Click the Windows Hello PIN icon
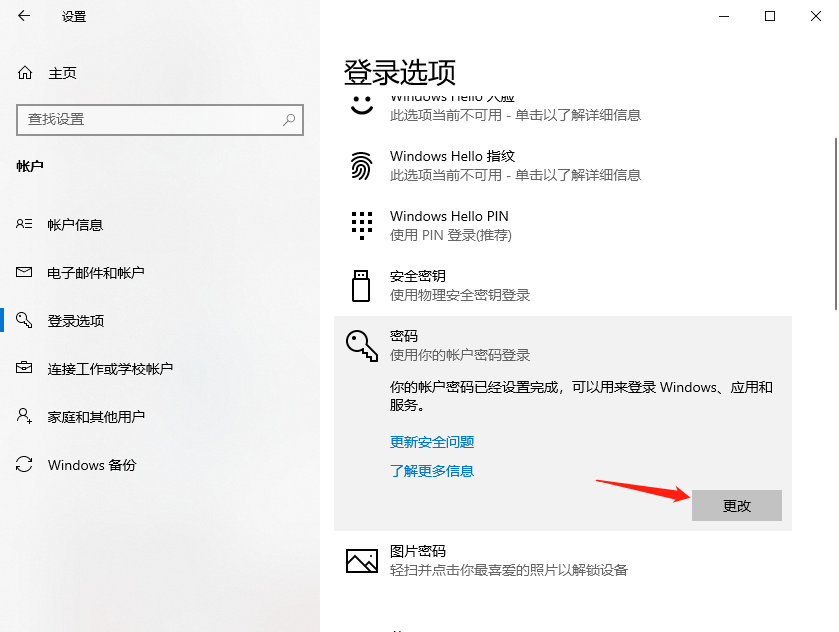Screen dimensions: 839x632 click(361, 225)
